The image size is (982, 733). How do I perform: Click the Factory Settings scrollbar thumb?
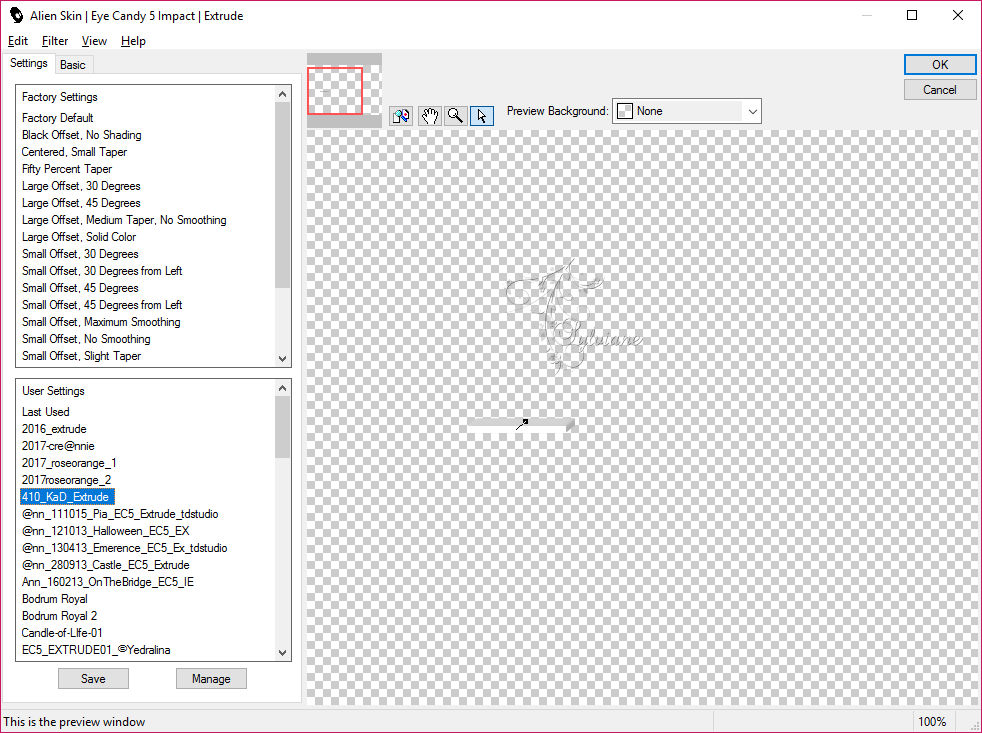click(282, 195)
